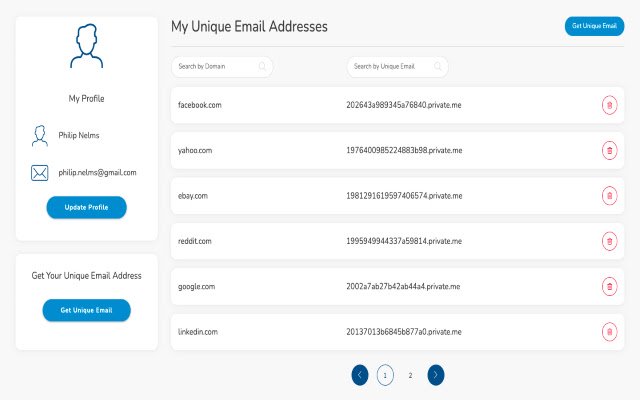The width and height of the screenshot is (640, 400).
Task: Click the 1995949944337a59814.private.me address
Action: coord(404,241)
